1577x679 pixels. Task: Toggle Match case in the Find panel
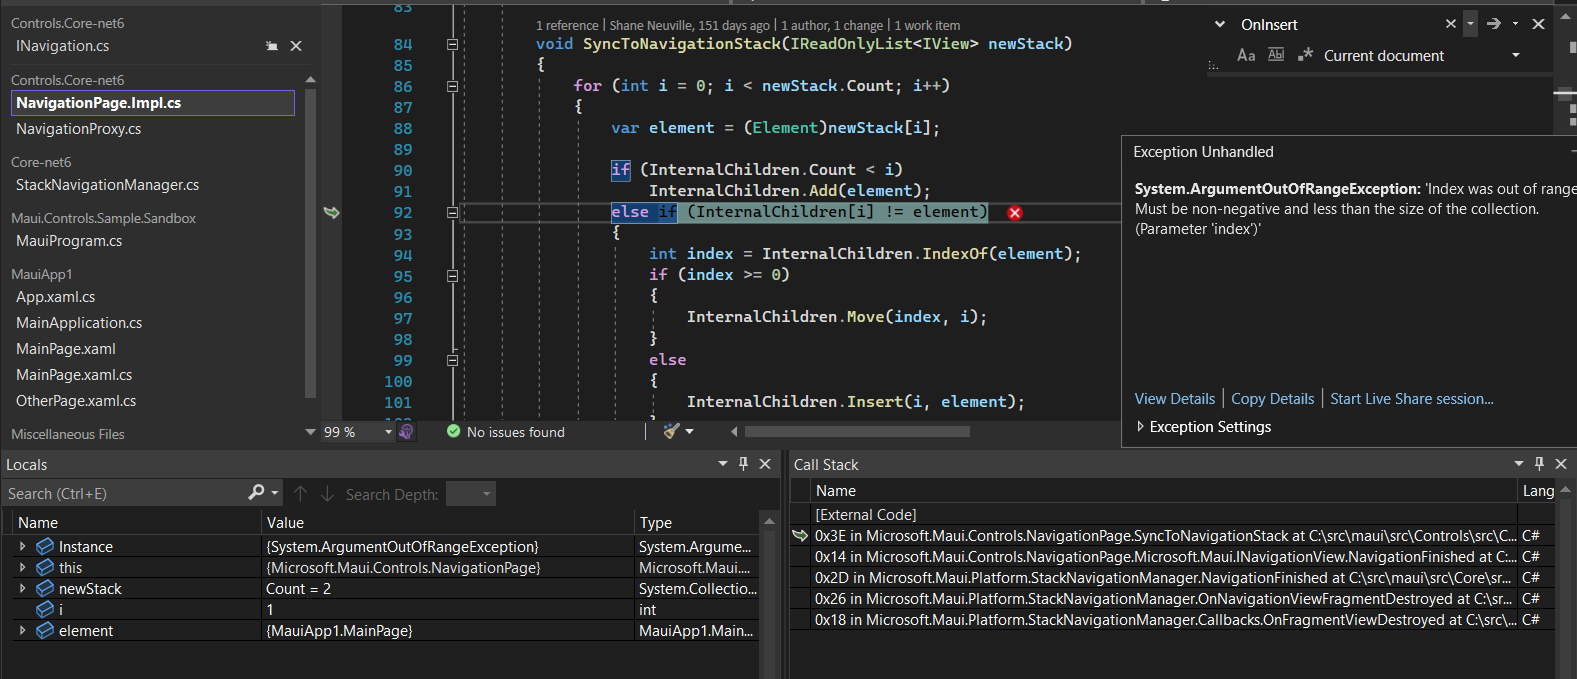(1246, 55)
